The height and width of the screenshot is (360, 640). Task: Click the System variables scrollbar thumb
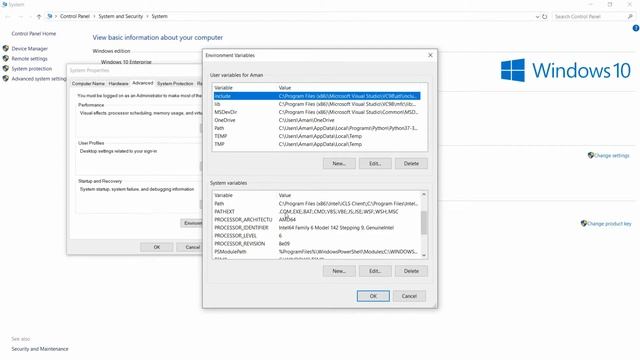[424, 223]
